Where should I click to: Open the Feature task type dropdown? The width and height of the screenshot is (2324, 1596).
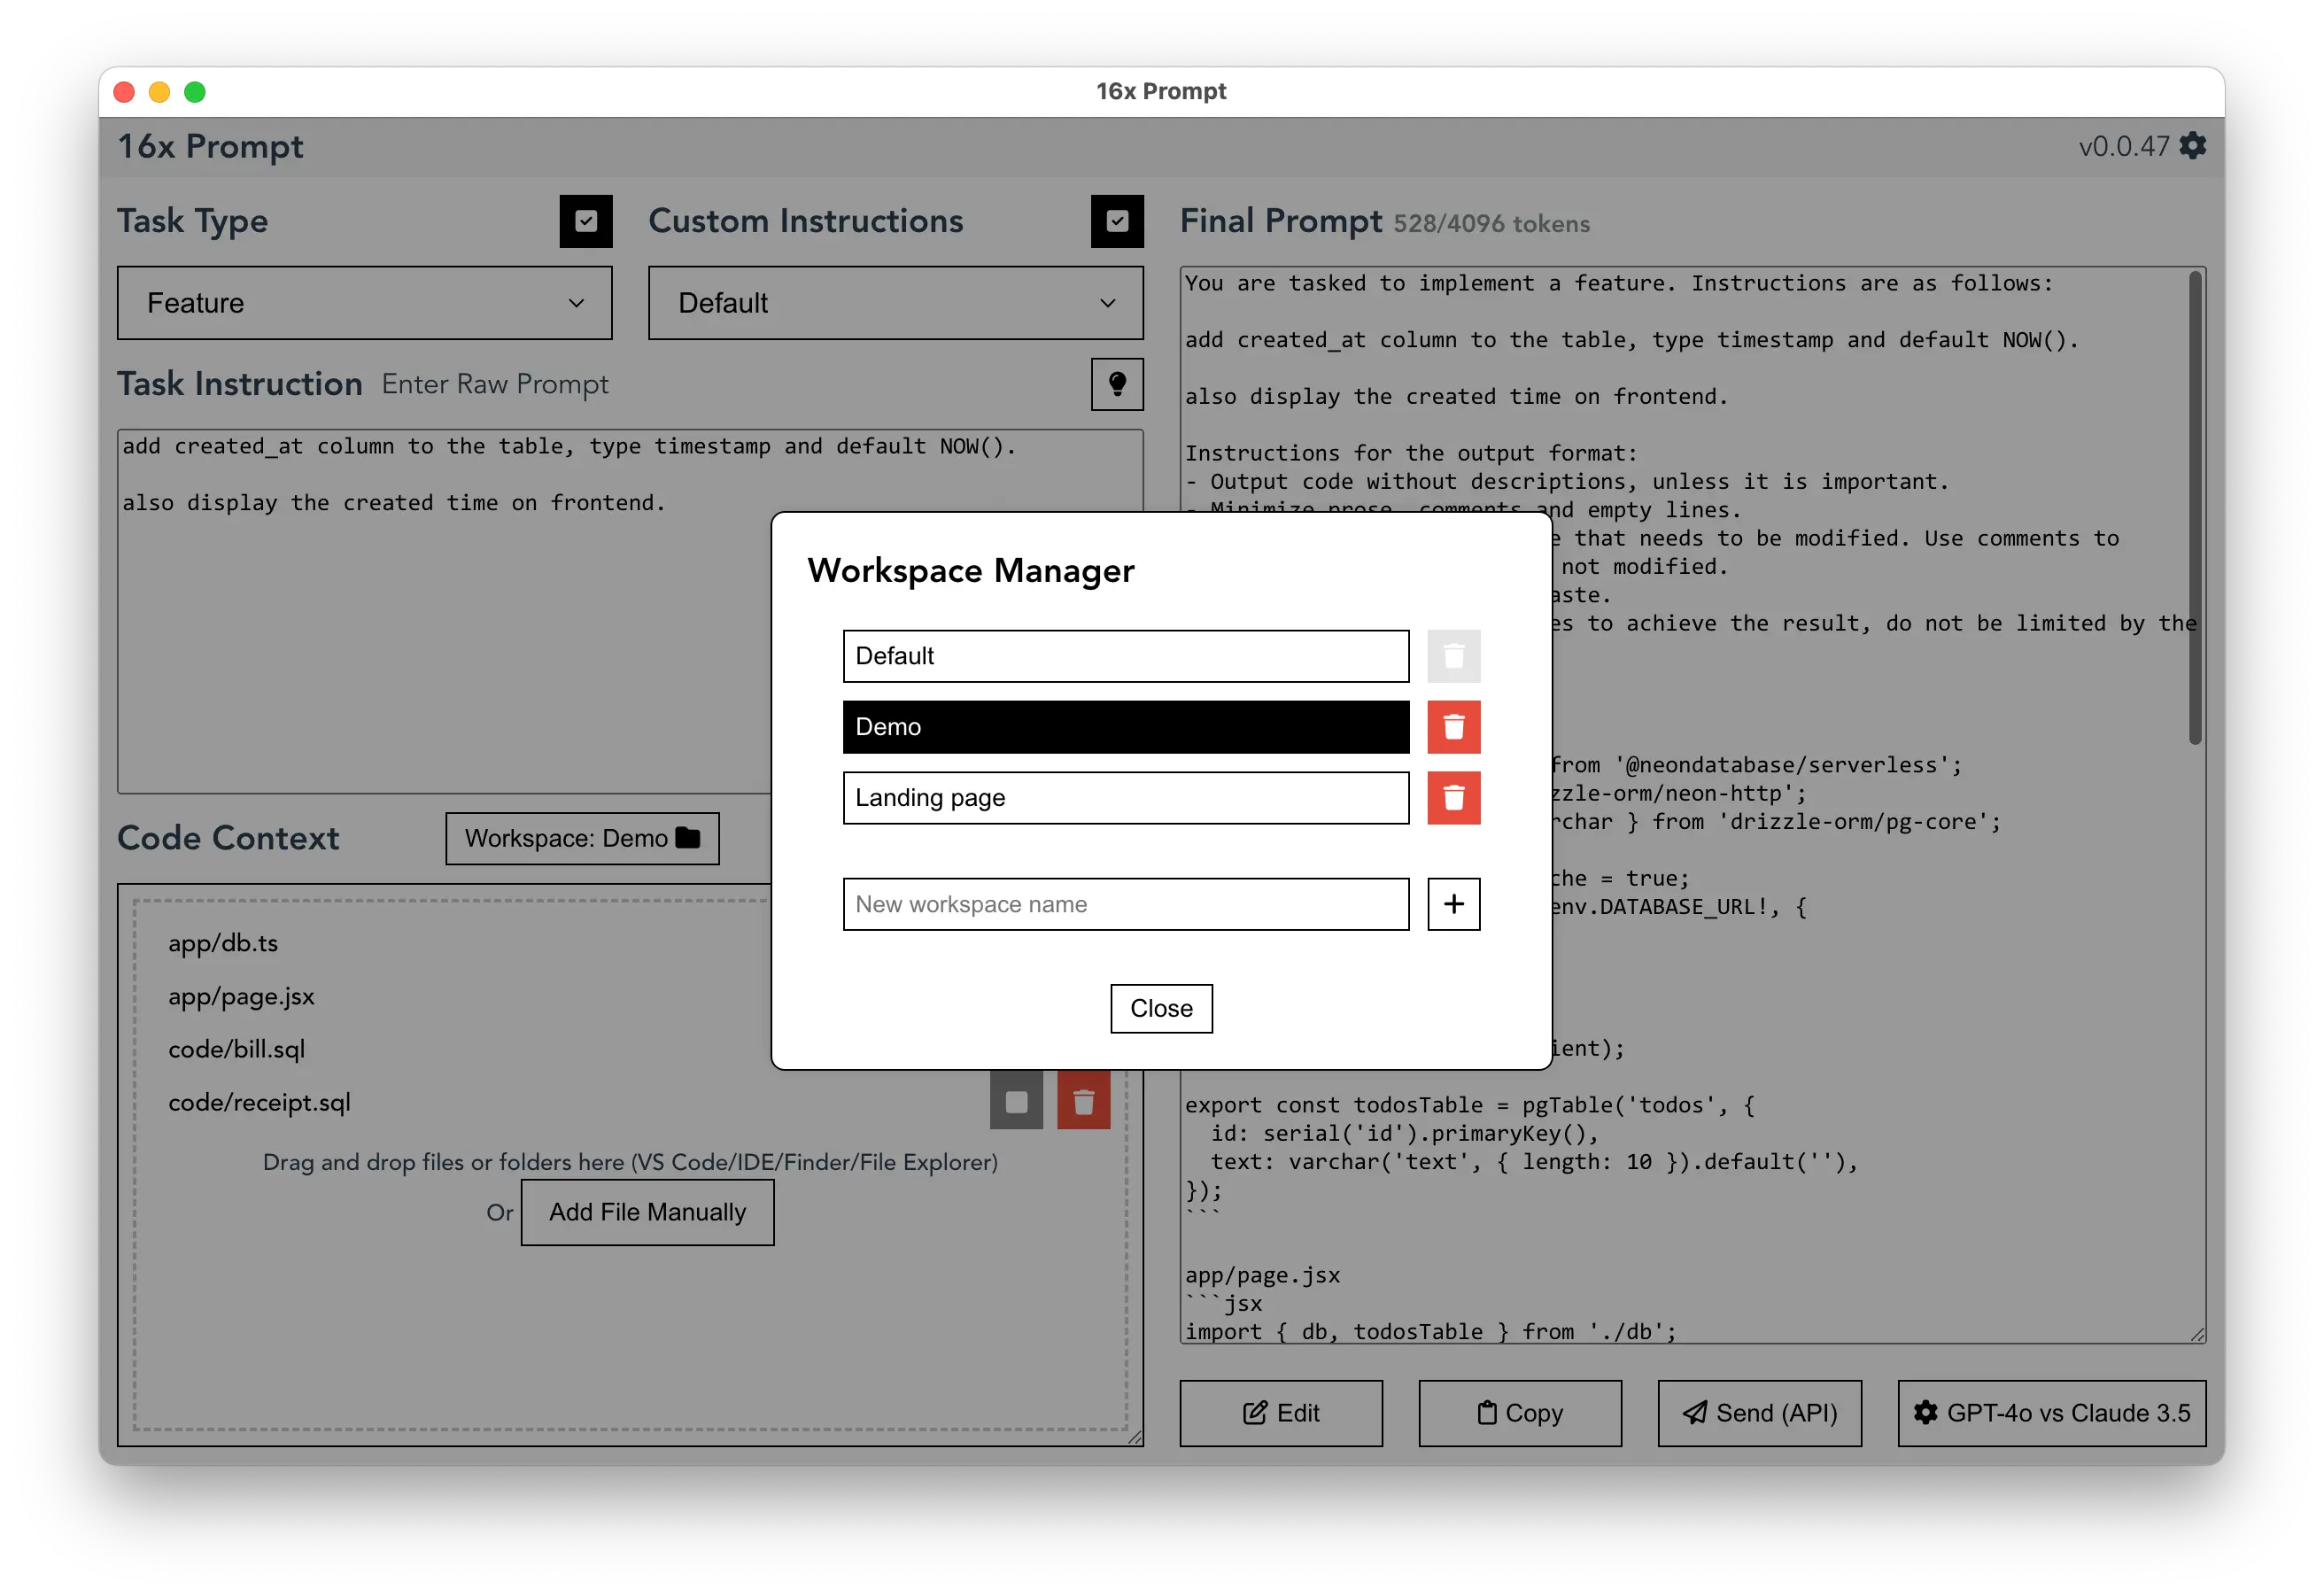364,303
